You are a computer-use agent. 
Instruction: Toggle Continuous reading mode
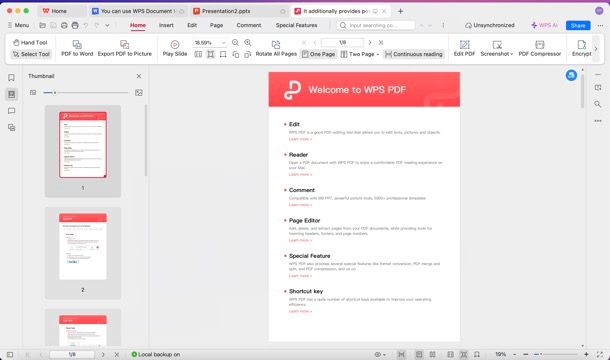tap(414, 54)
